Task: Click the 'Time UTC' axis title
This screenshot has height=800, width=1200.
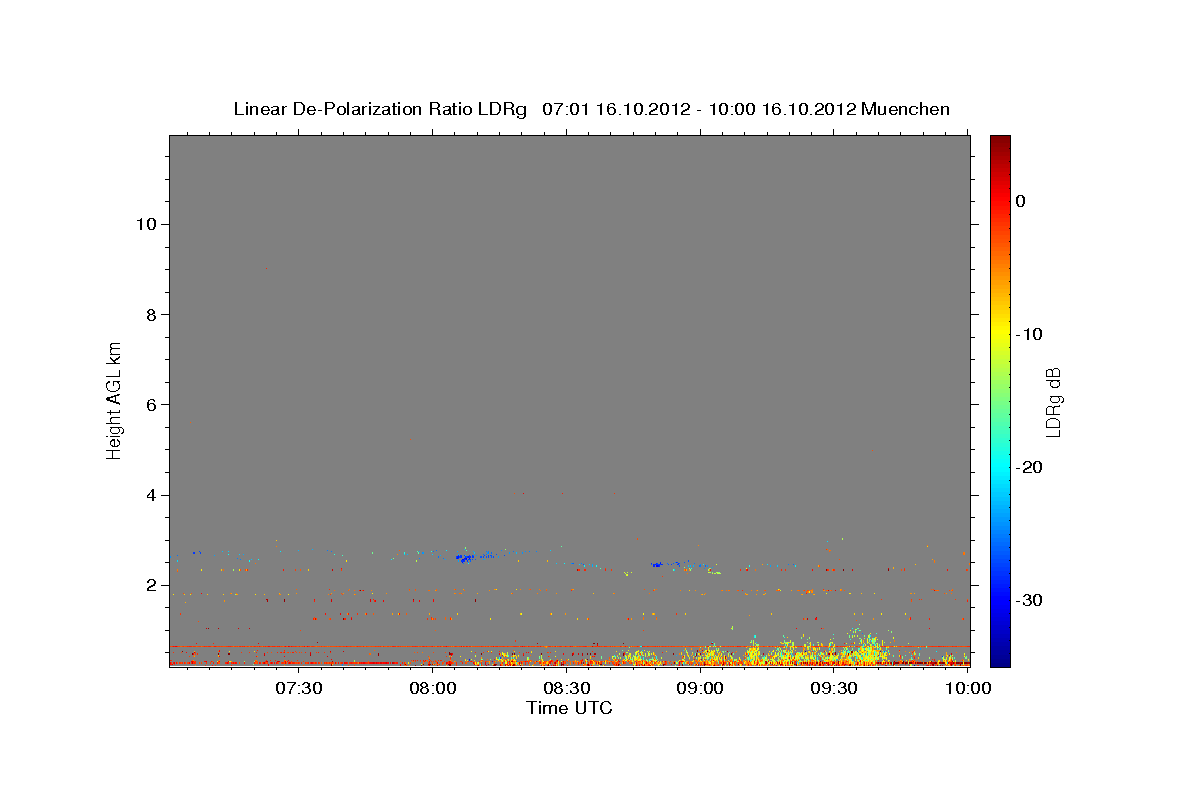Action: [x=569, y=708]
